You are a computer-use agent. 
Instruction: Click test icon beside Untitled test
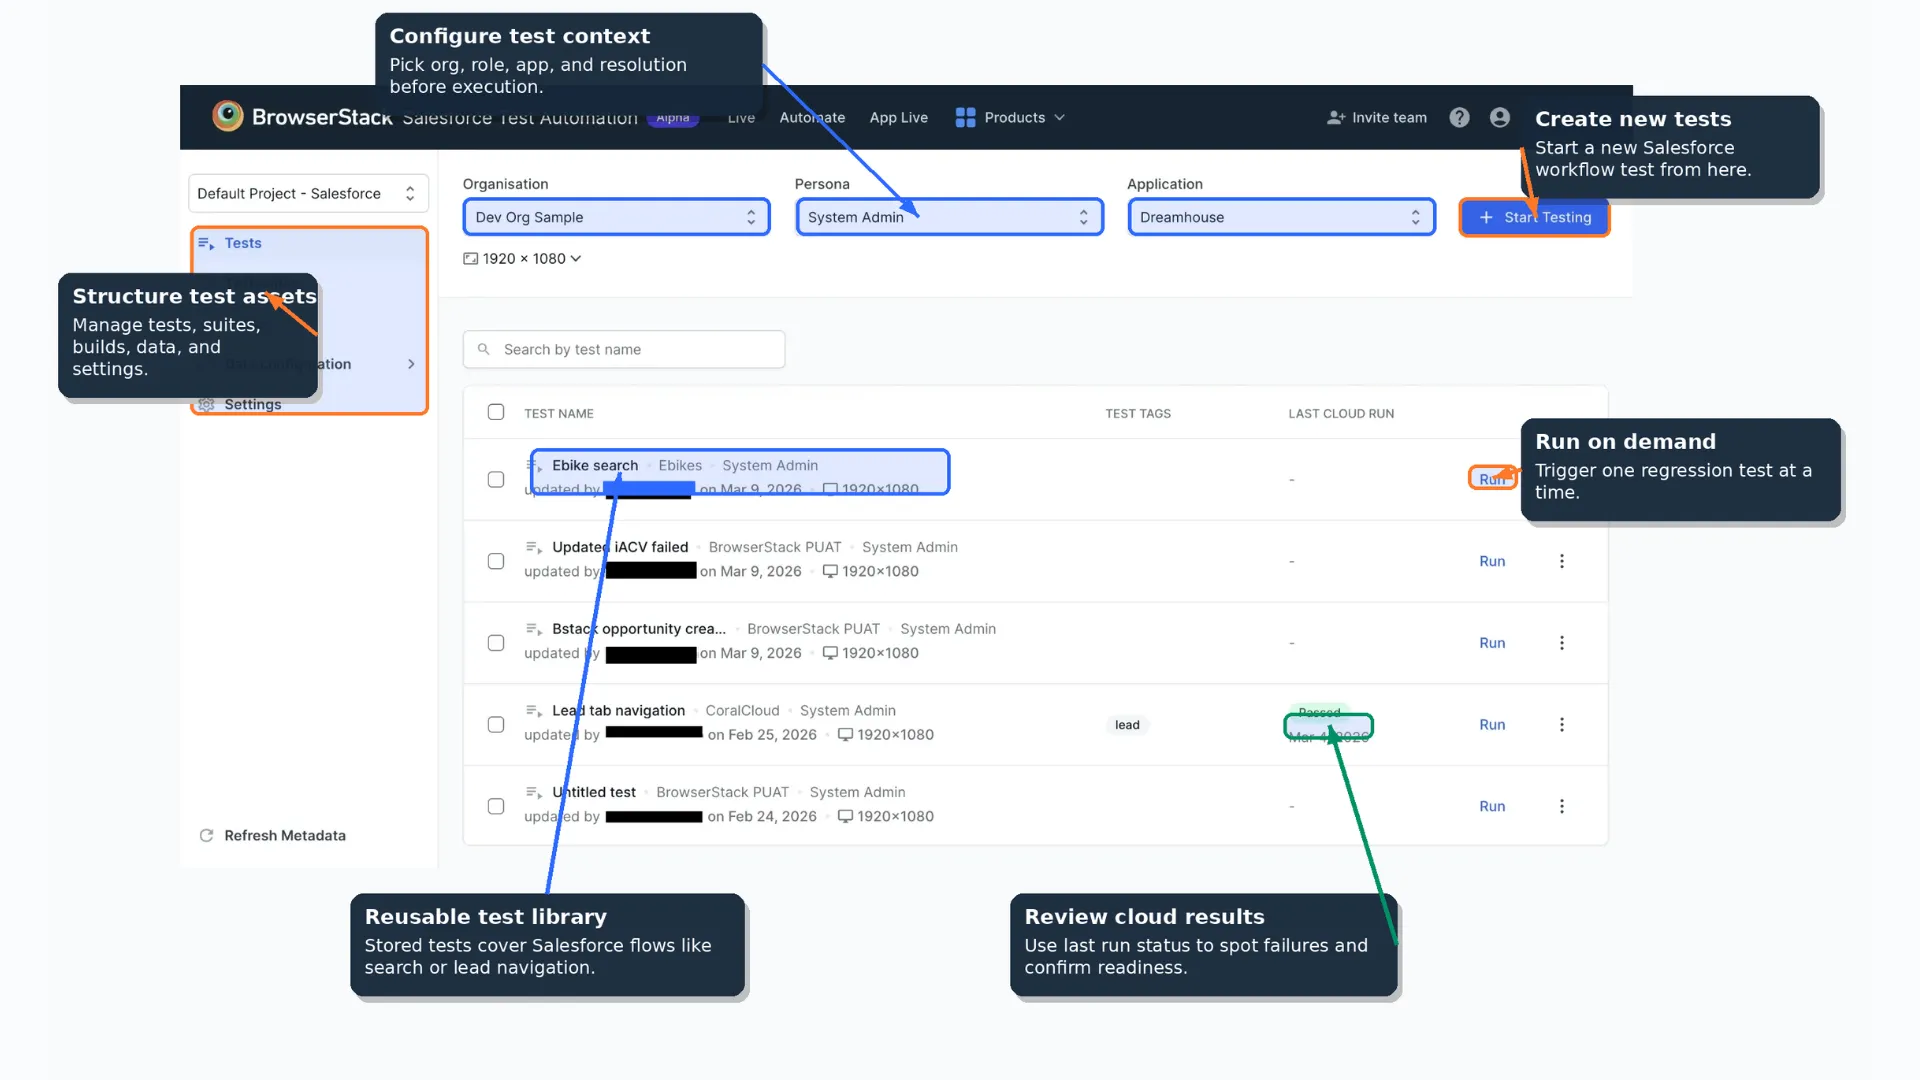(x=534, y=792)
